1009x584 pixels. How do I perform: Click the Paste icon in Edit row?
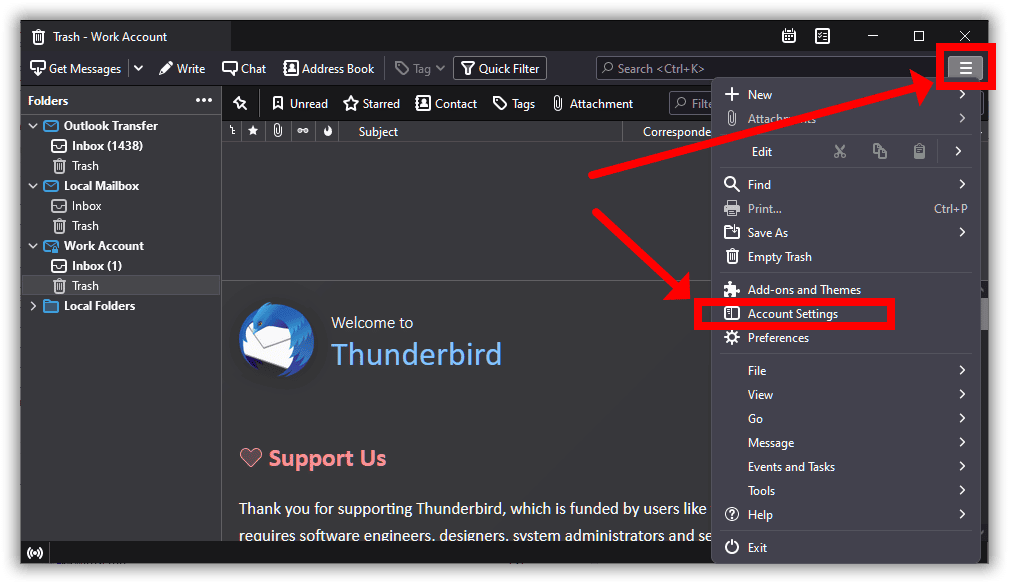pos(919,152)
